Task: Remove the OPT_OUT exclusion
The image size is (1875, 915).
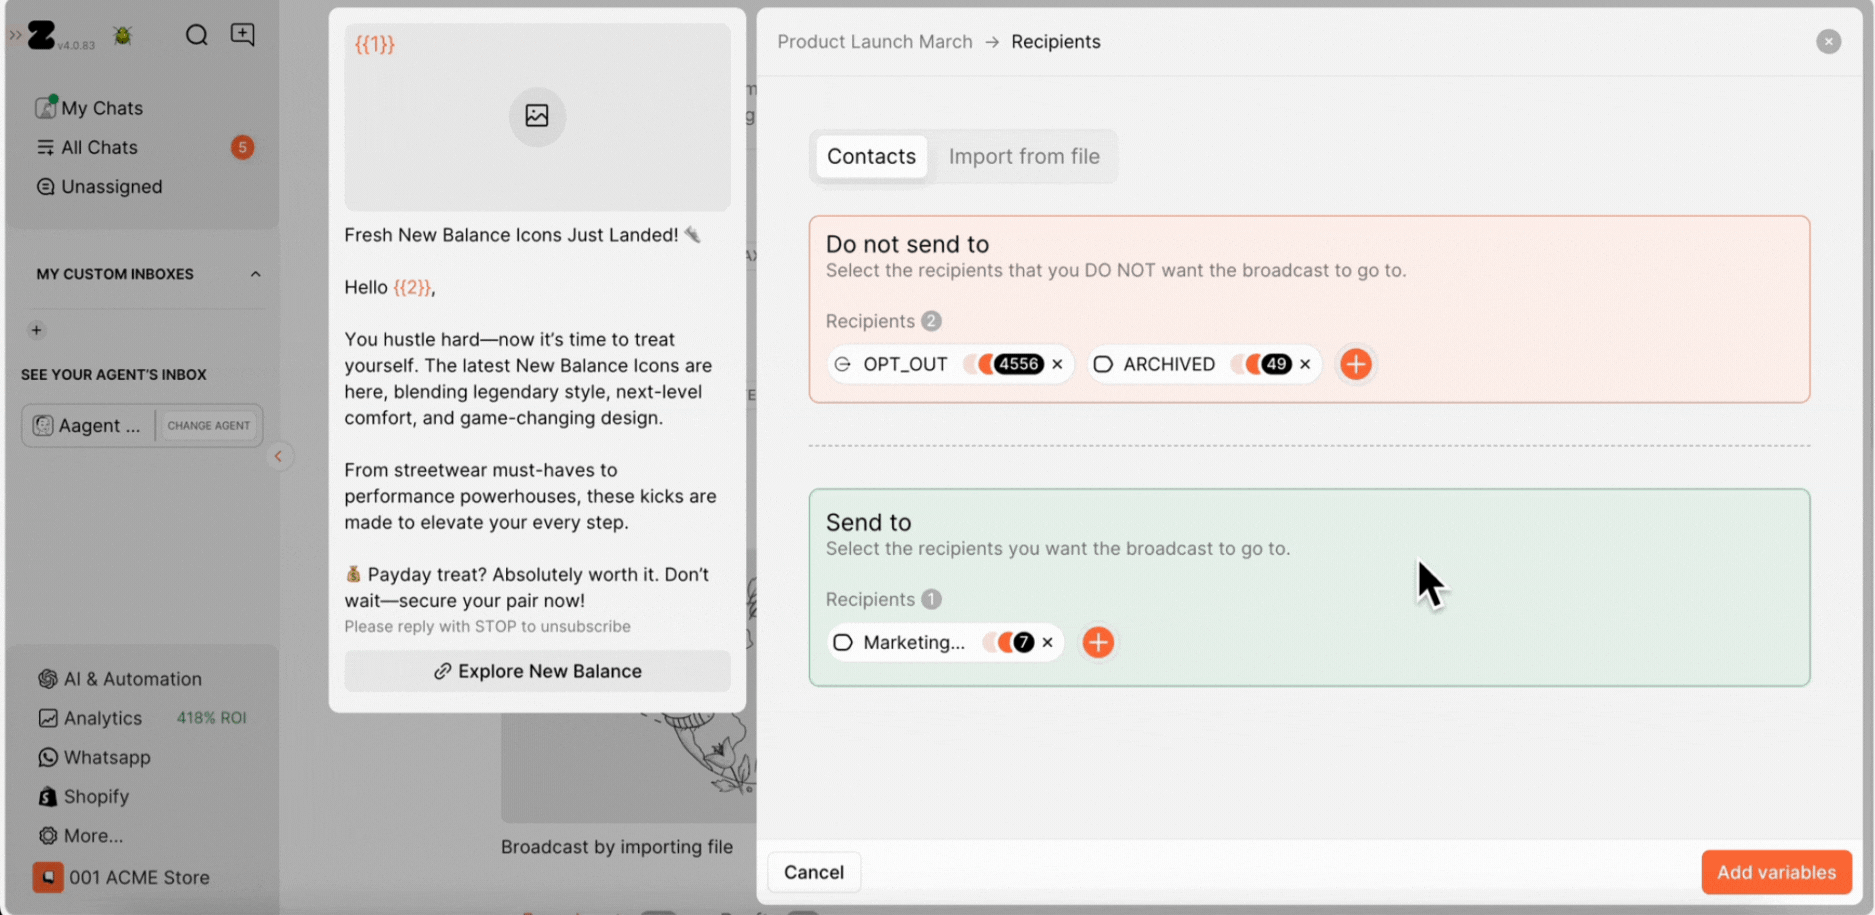Action: pos(1057,364)
